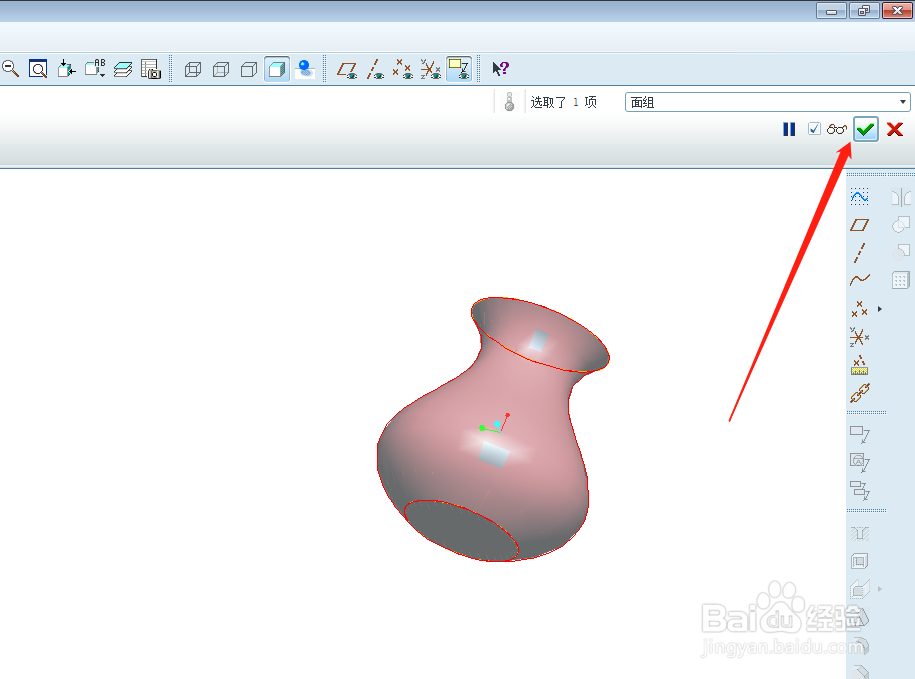
Task: Toggle datum axes display
Action: tap(375, 69)
